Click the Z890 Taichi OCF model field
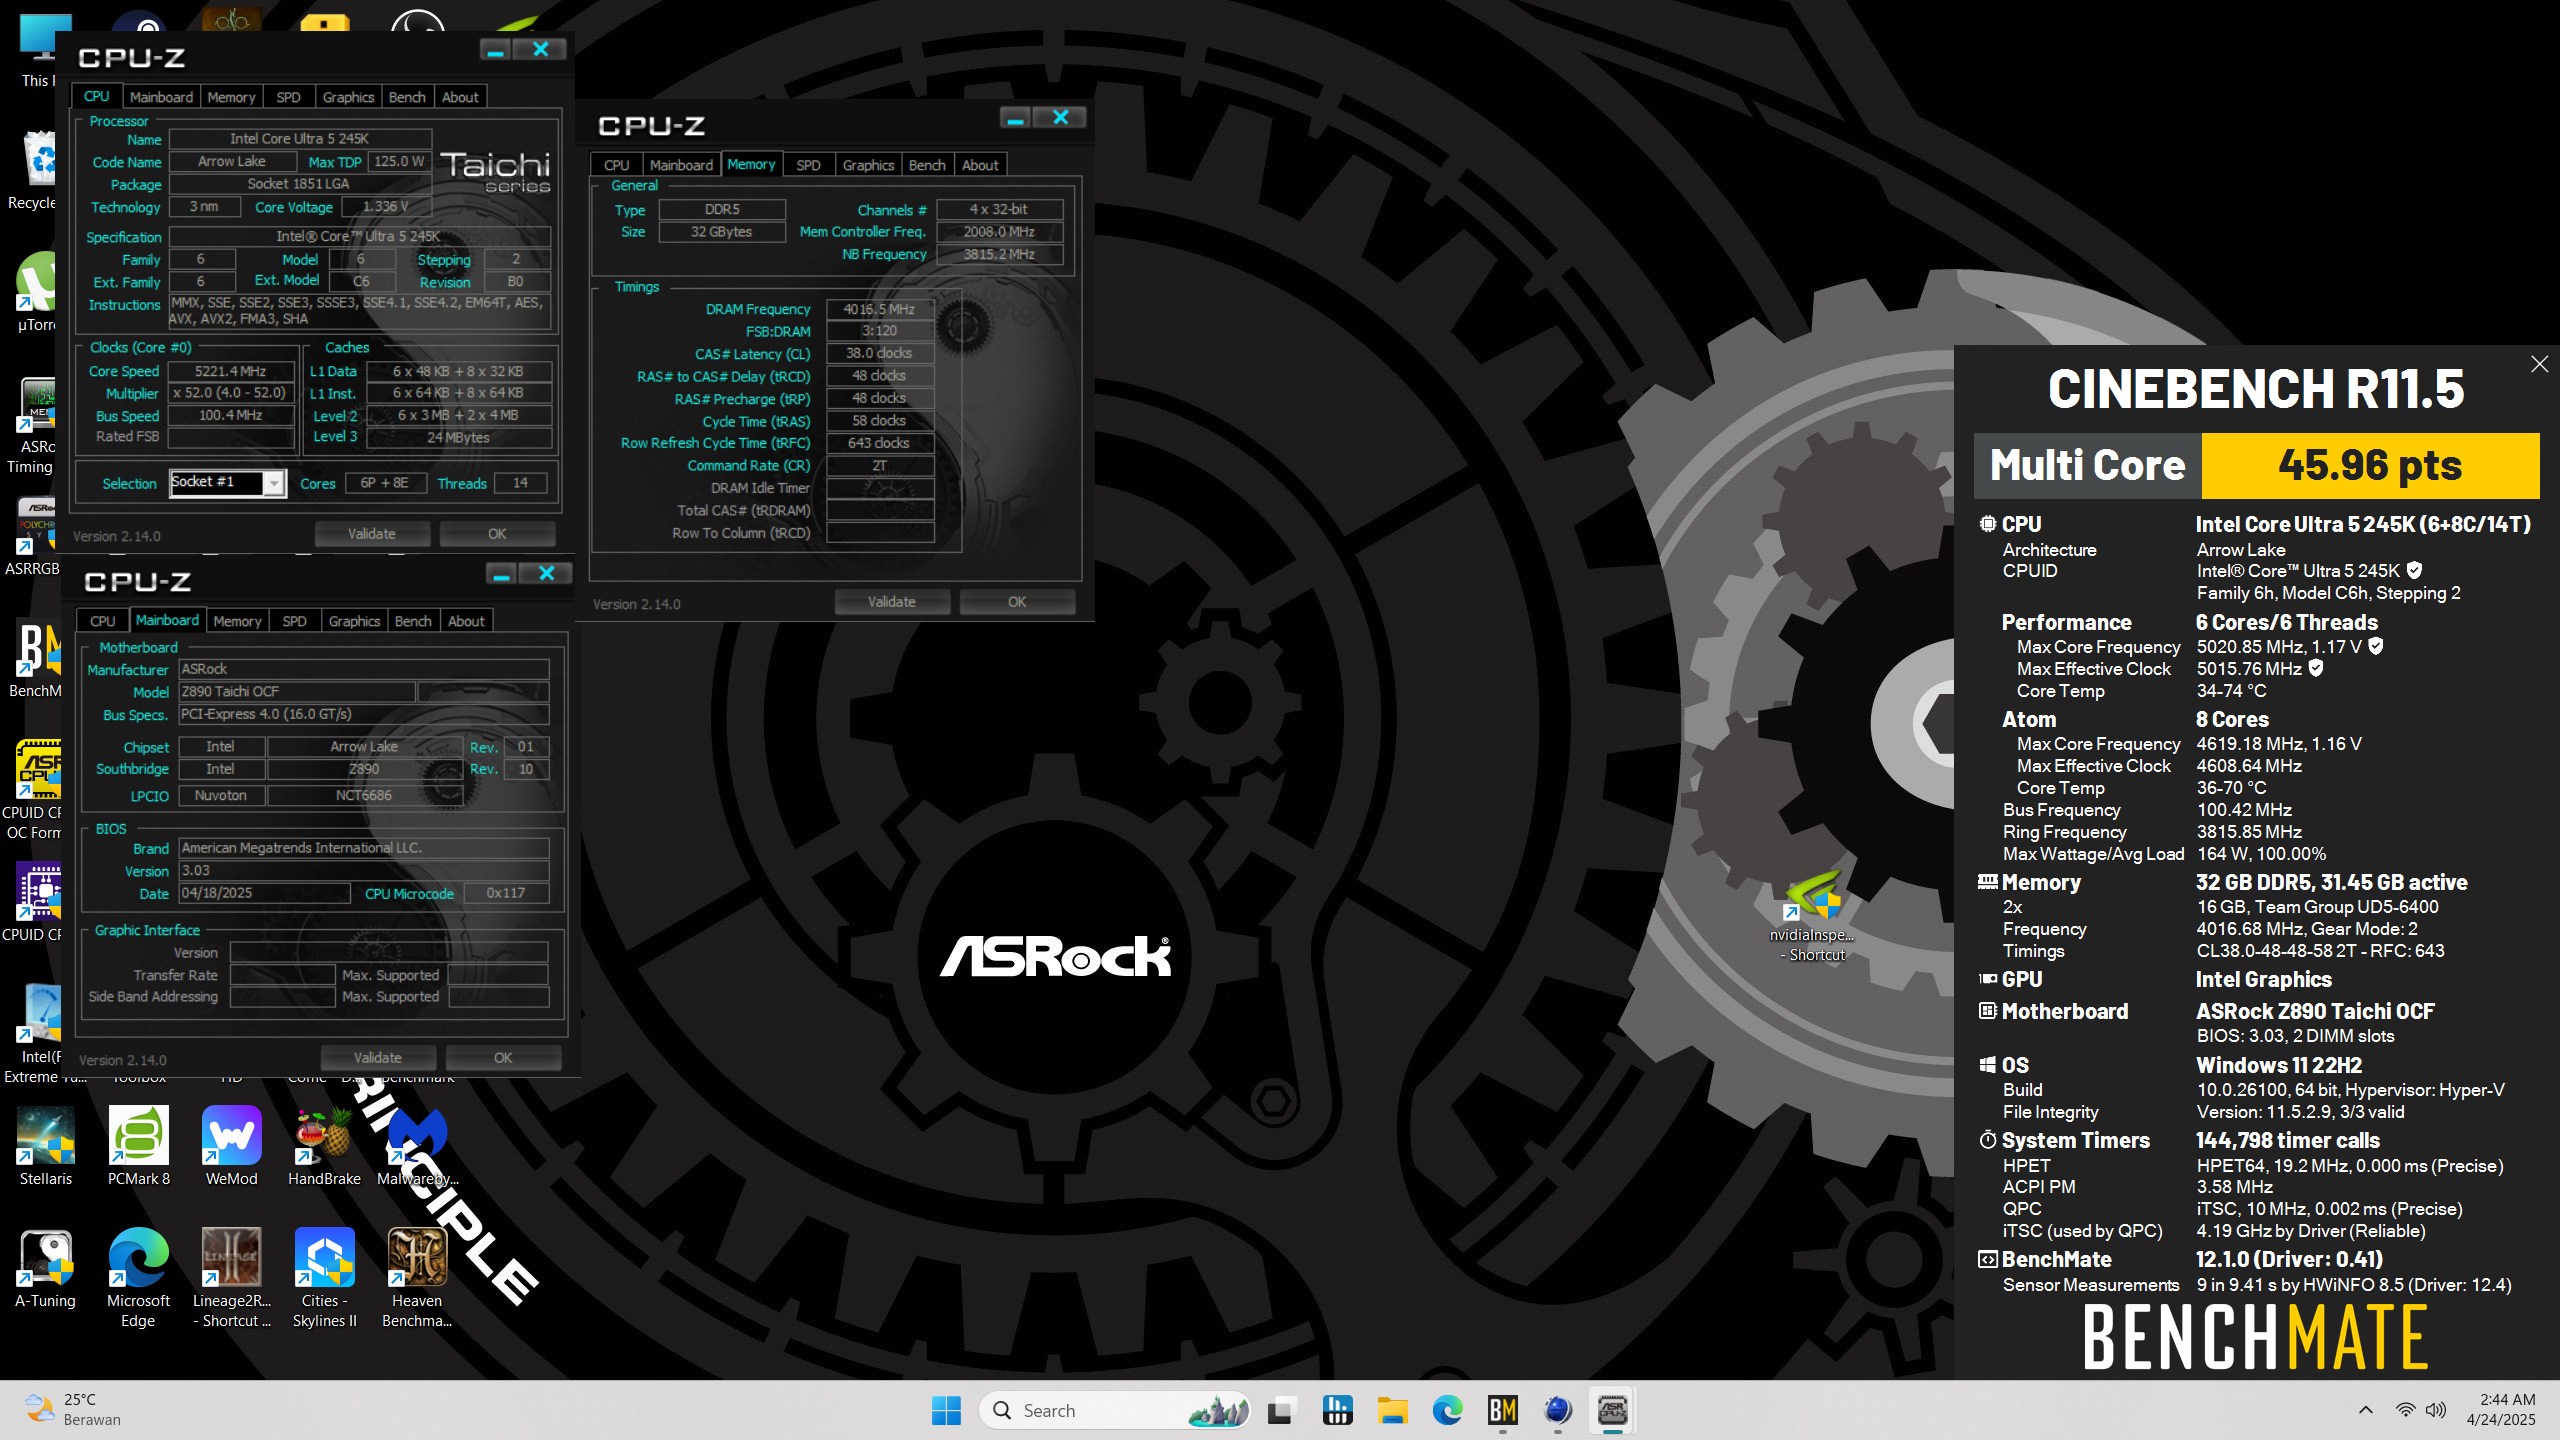Image resolution: width=2560 pixels, height=1440 pixels. click(296, 692)
